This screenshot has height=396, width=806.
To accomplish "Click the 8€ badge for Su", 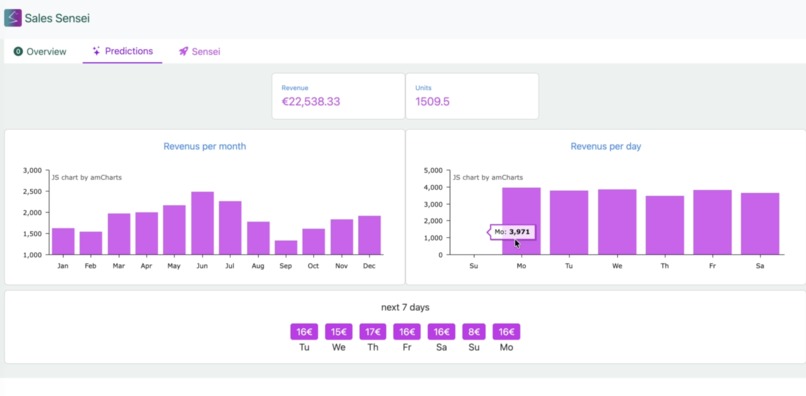I will pos(474,332).
